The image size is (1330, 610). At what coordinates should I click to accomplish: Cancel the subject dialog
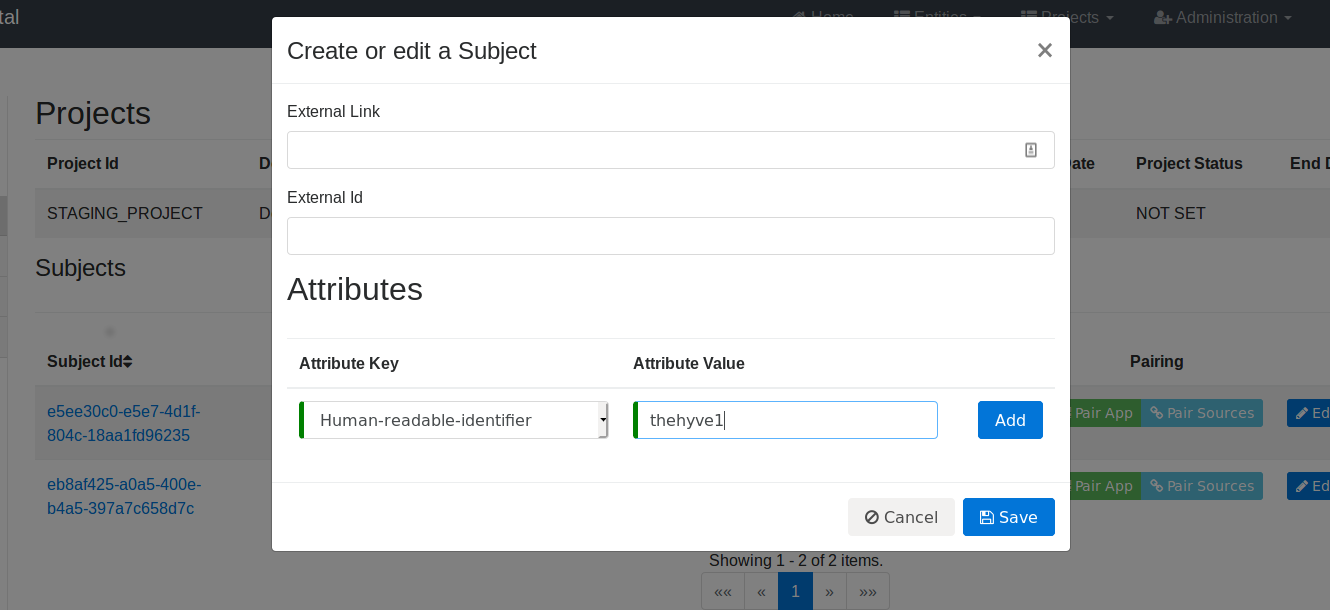pyautogui.click(x=901, y=517)
